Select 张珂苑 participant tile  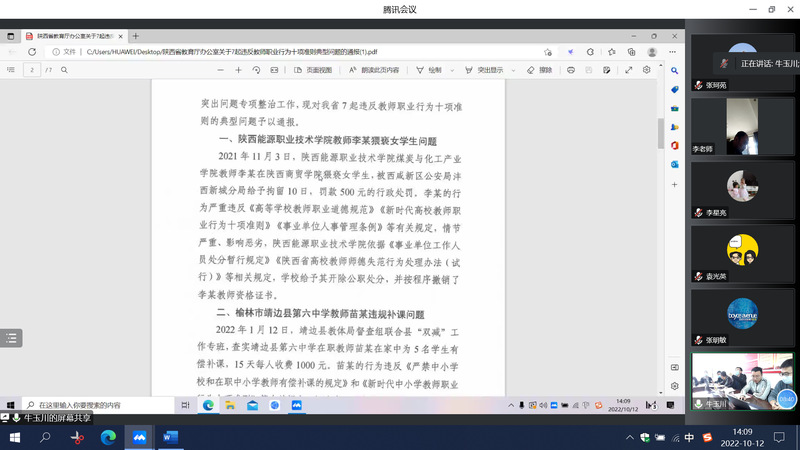742,63
